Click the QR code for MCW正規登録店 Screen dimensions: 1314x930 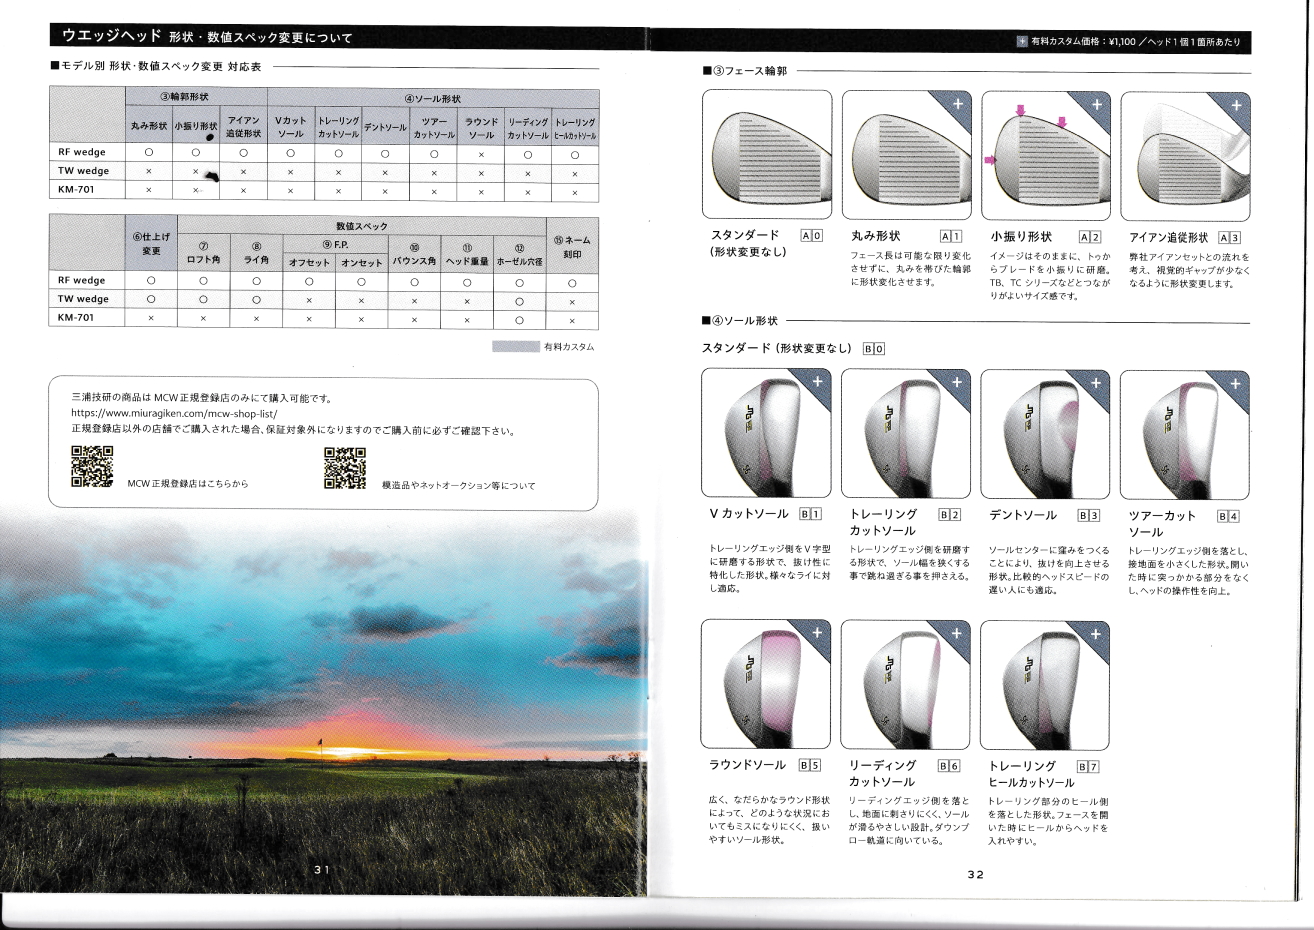[92, 466]
